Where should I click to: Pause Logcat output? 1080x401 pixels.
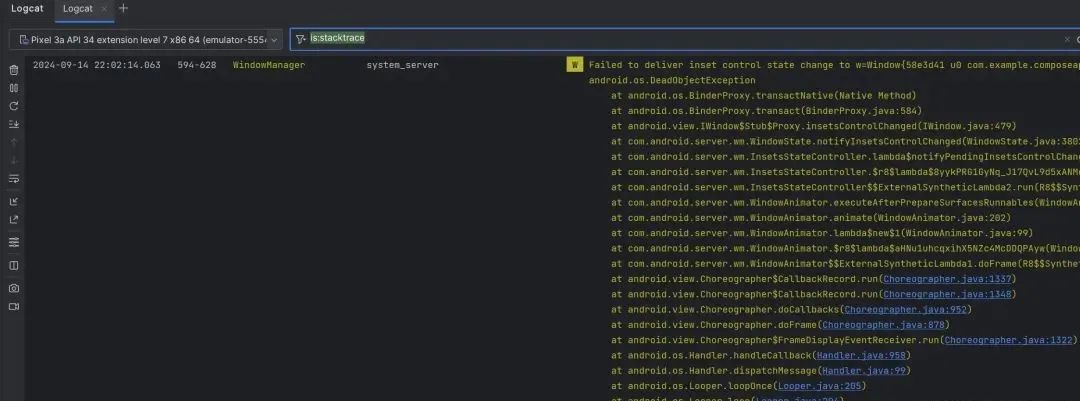click(13, 88)
